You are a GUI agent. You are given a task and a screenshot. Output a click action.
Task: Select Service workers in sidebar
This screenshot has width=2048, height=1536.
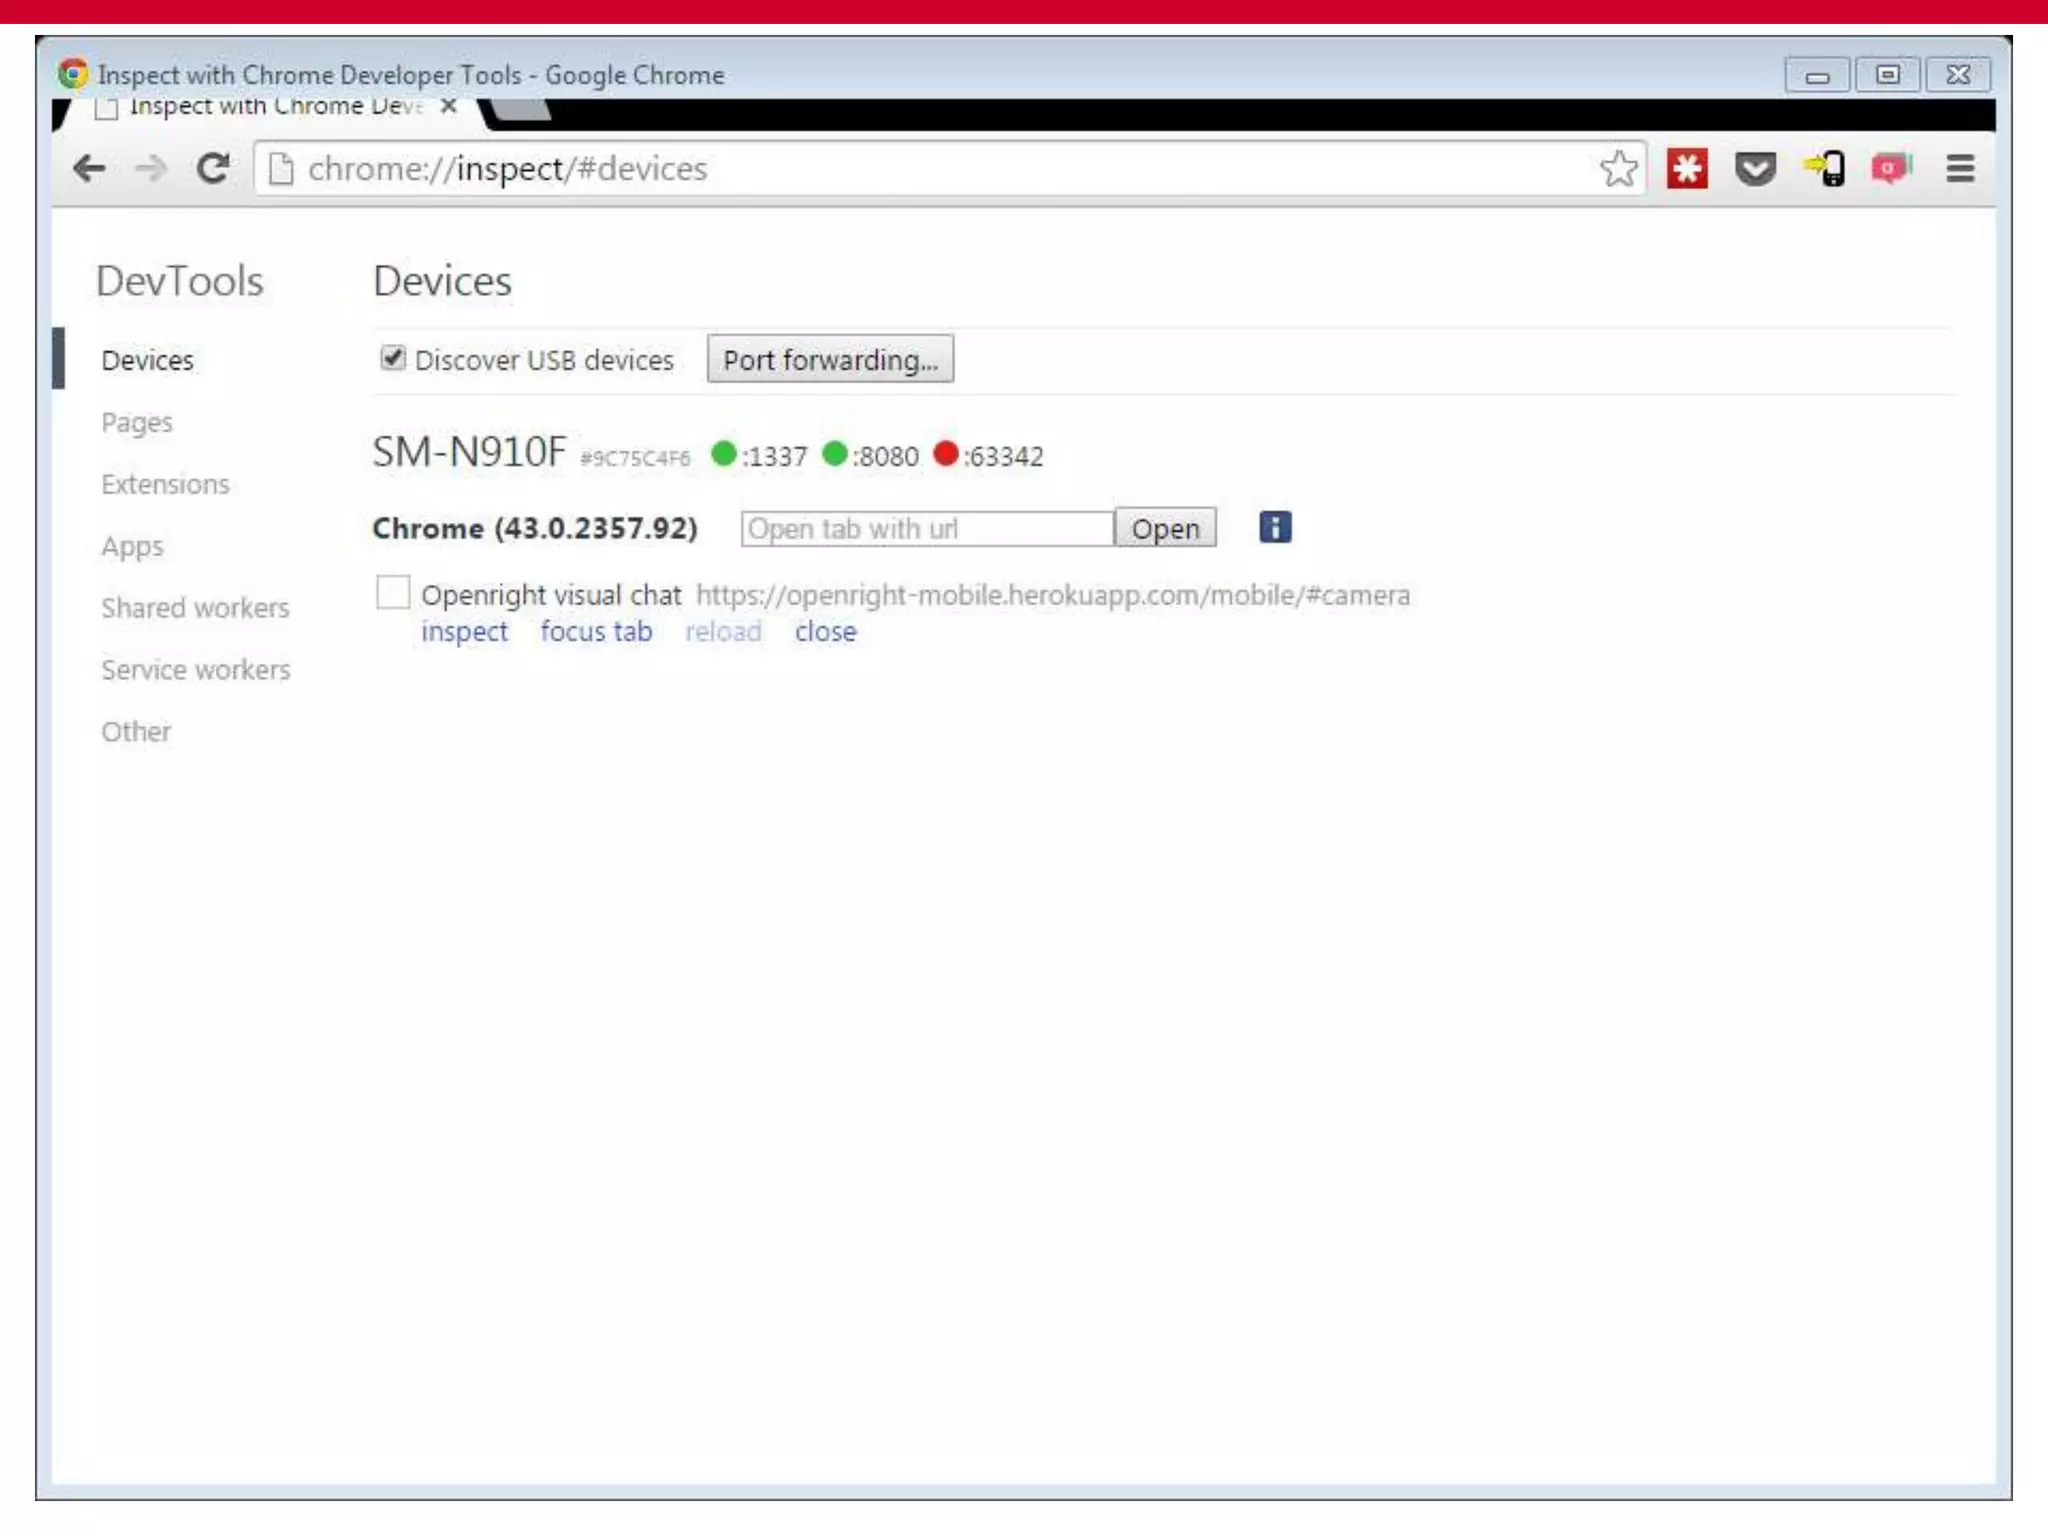(196, 670)
